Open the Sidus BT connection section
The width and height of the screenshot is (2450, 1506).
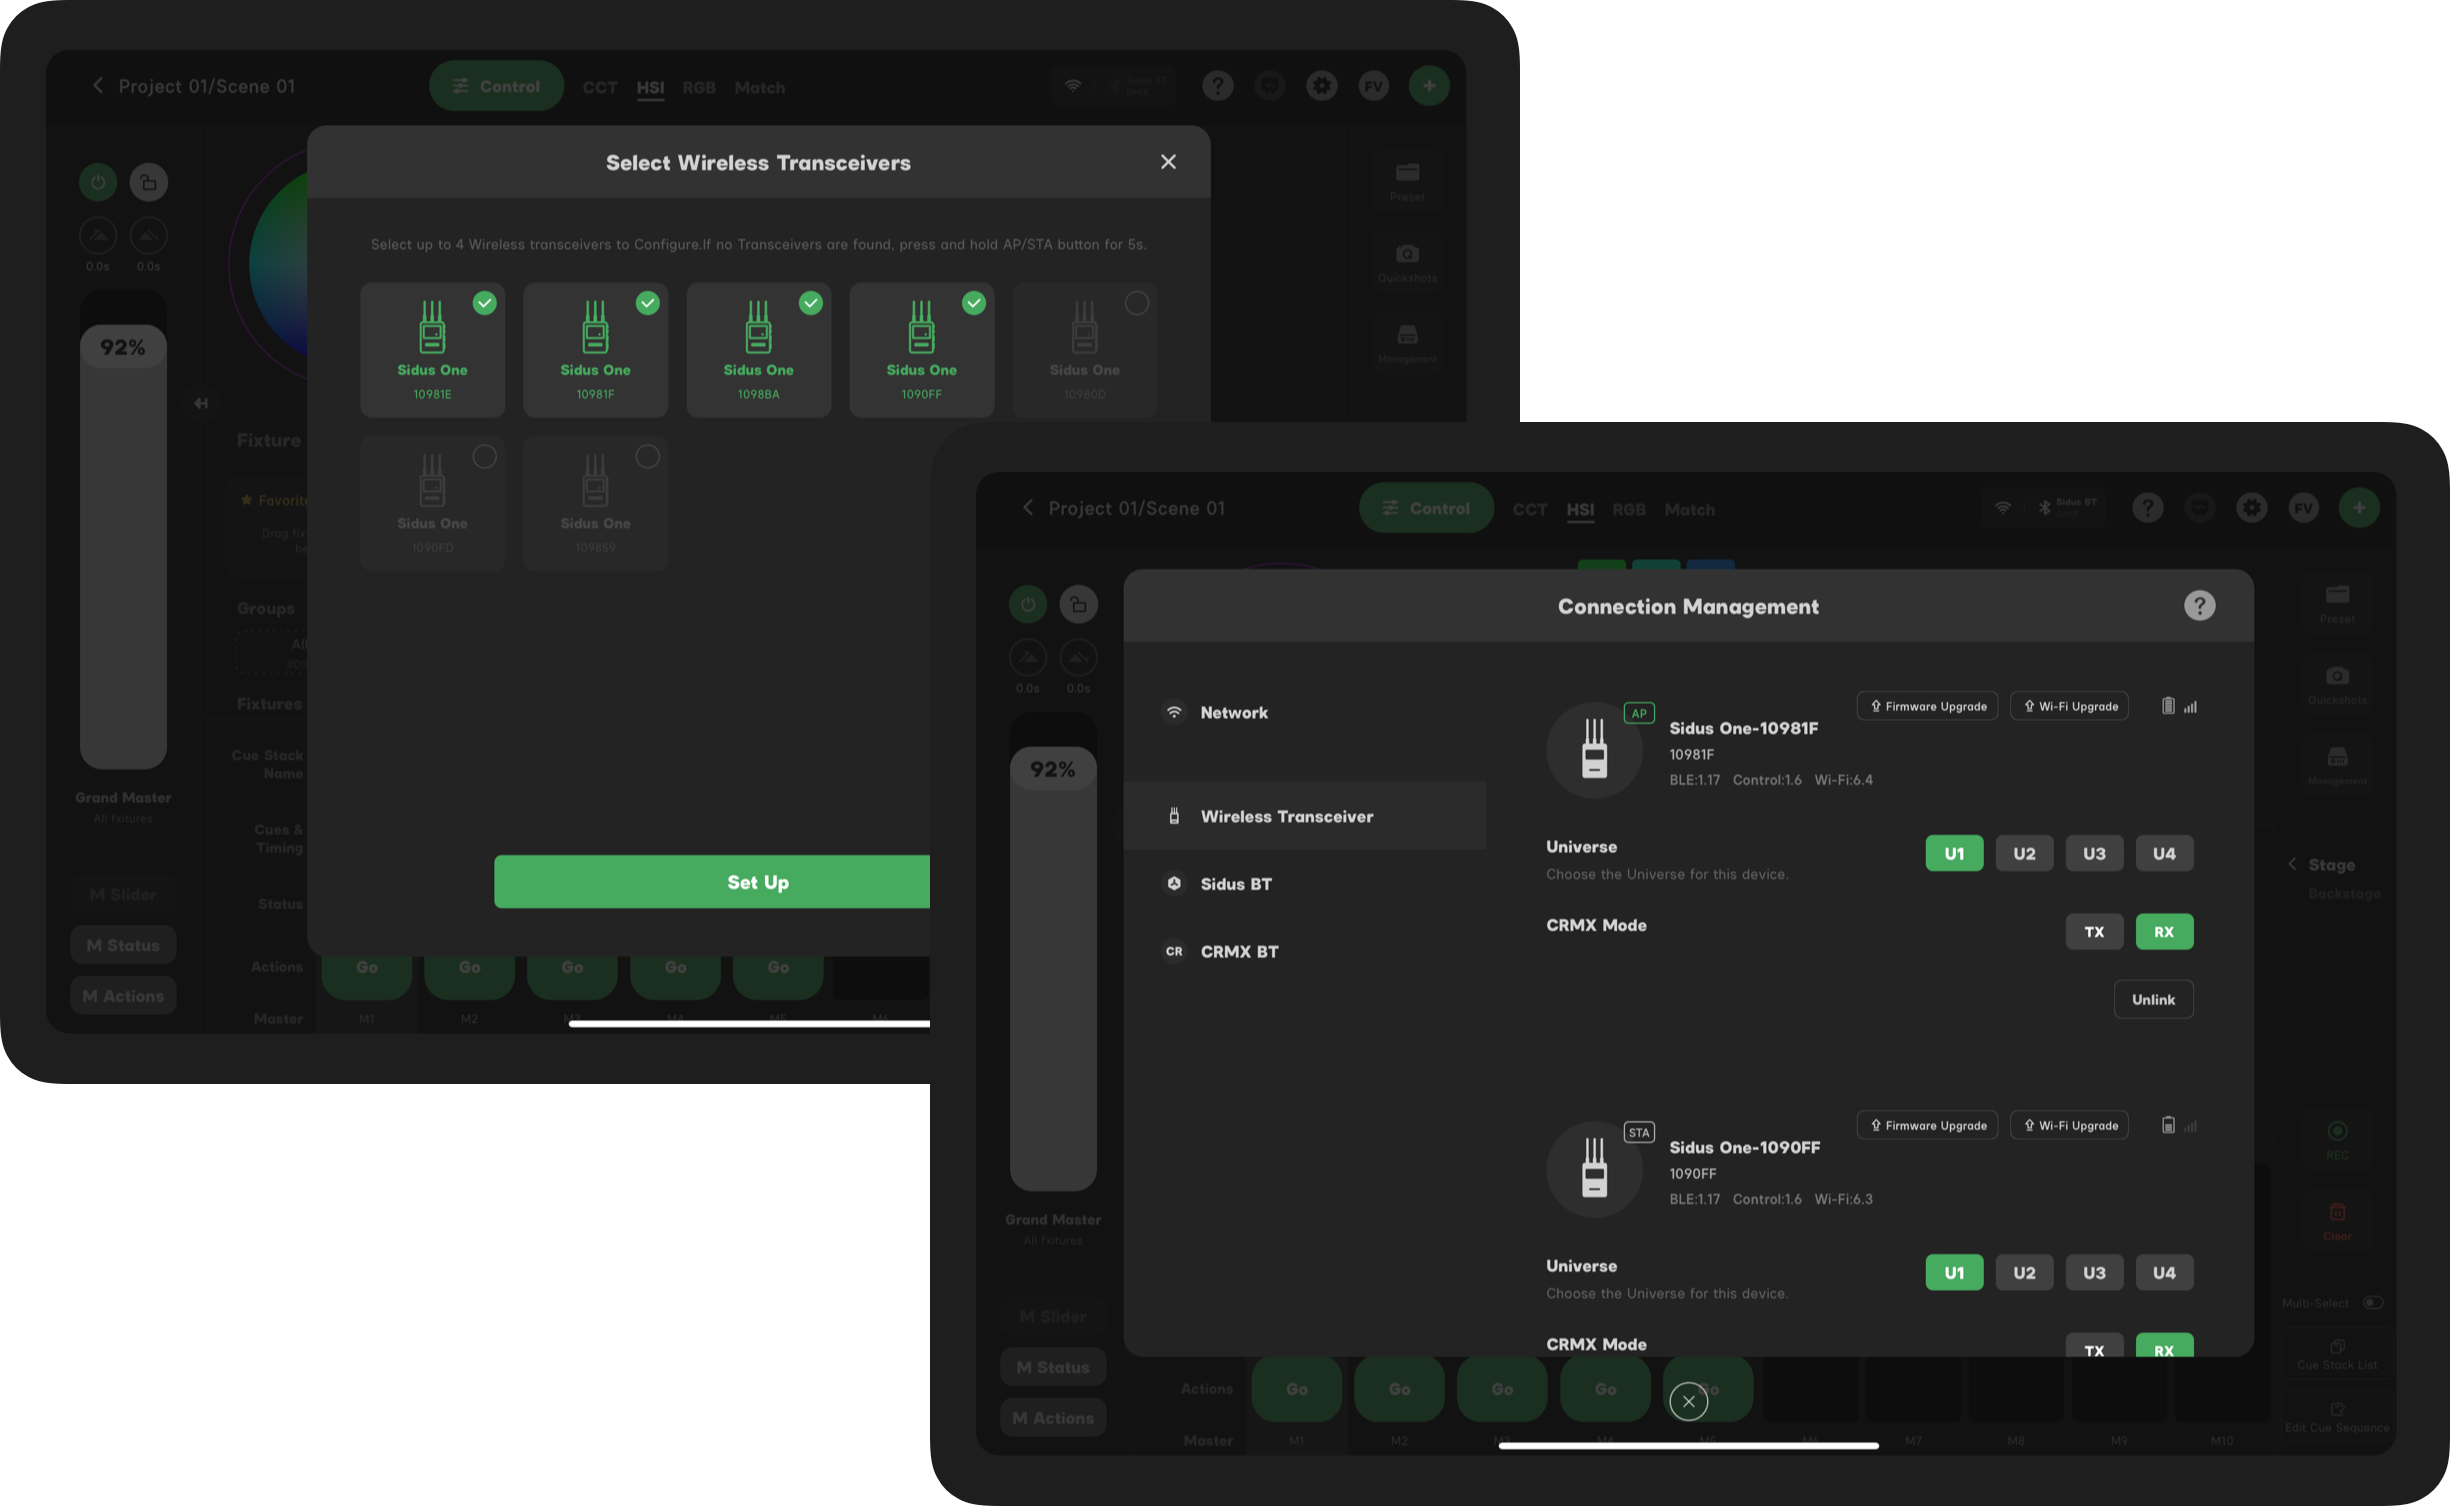pos(1235,884)
